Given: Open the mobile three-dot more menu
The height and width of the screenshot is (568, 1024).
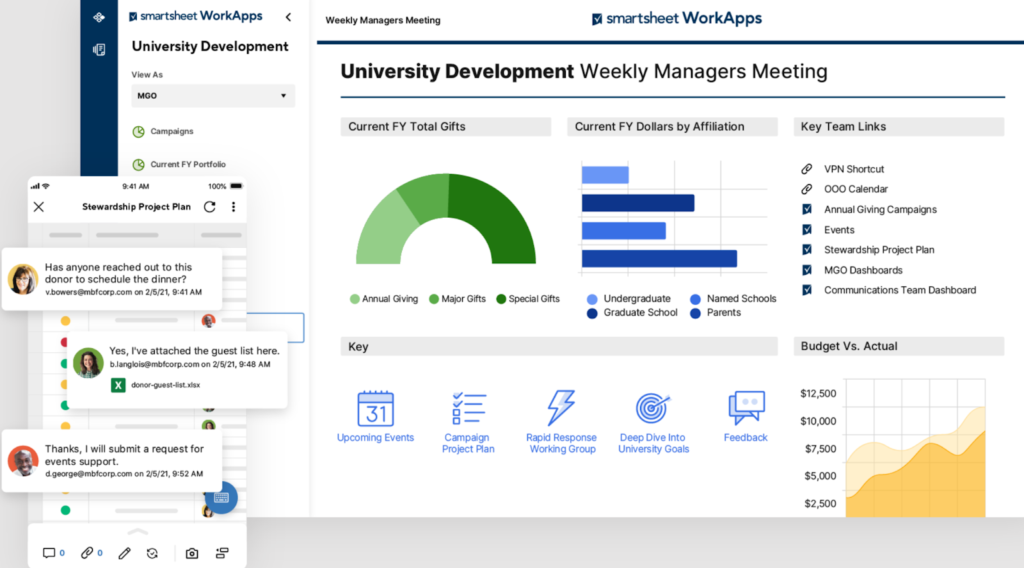Looking at the screenshot, I should click(x=233, y=207).
